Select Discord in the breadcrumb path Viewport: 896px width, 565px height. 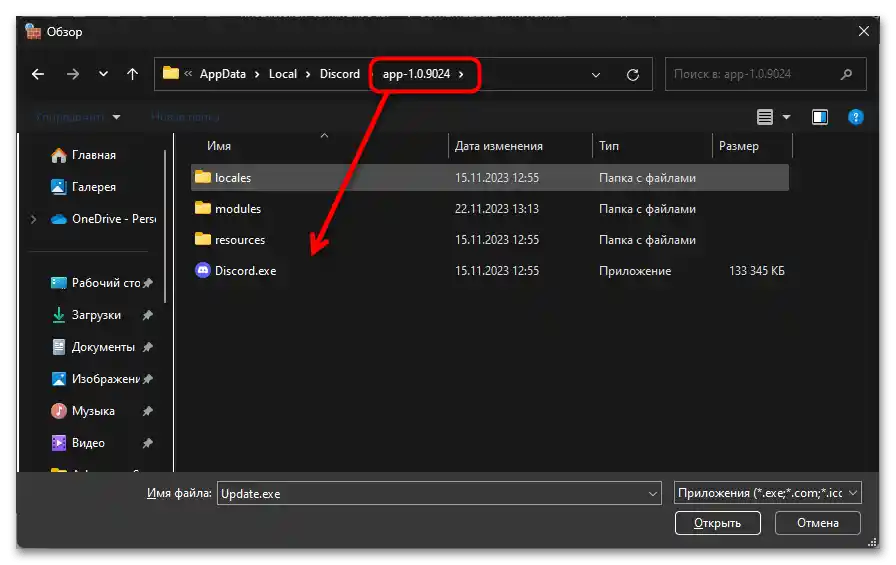pyautogui.click(x=340, y=74)
